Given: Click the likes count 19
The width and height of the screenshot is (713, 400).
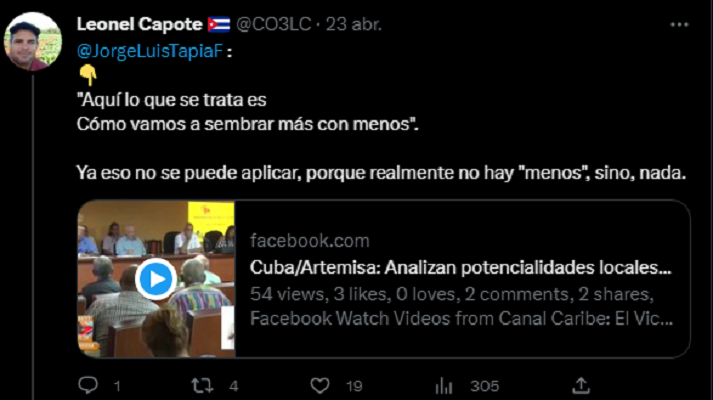Looking at the screenshot, I should (x=354, y=386).
